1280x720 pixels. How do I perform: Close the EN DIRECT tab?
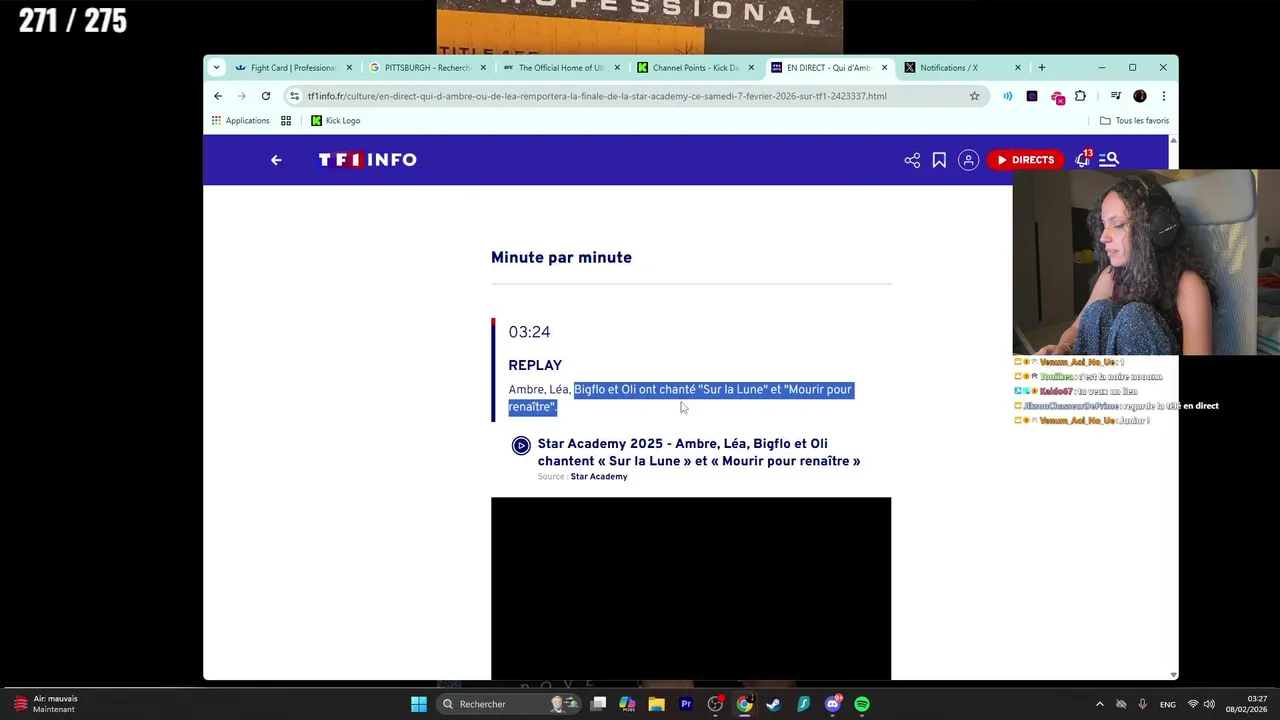coord(884,68)
